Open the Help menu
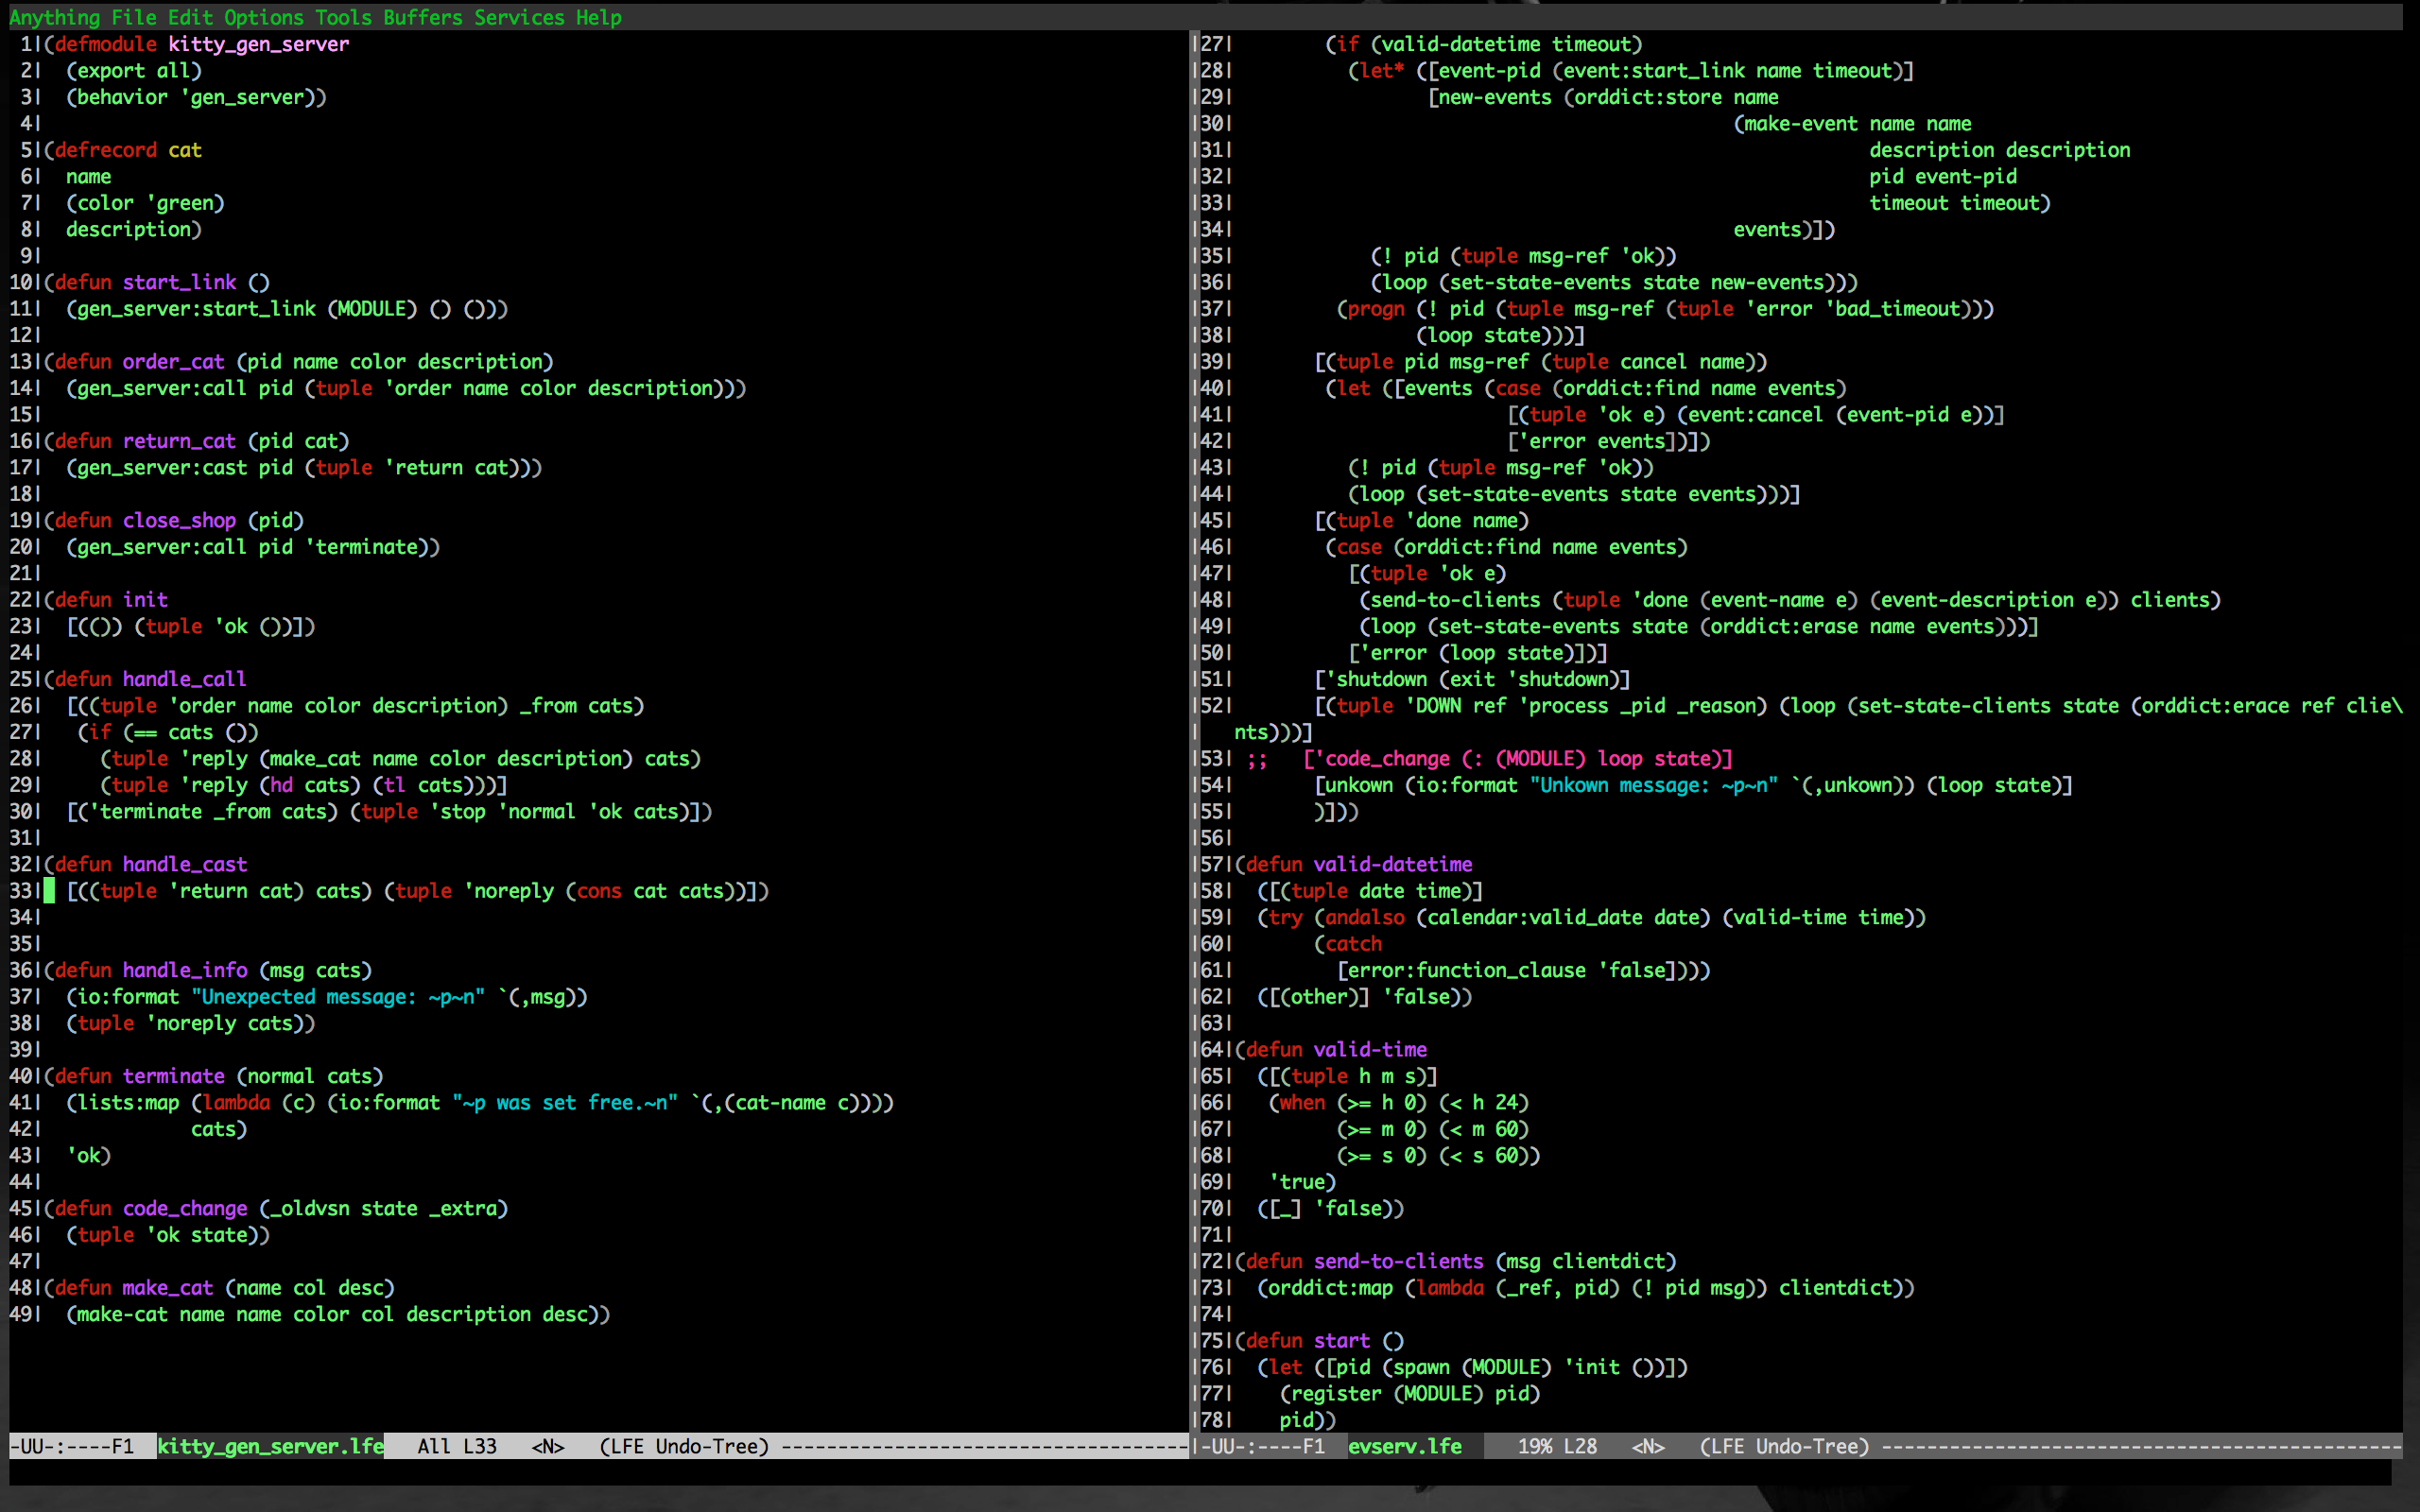This screenshot has width=2420, height=1512. (598, 17)
